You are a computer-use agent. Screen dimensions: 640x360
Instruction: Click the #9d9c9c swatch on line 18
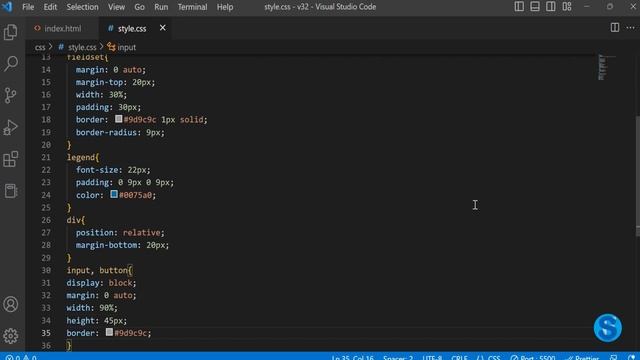click(118, 119)
